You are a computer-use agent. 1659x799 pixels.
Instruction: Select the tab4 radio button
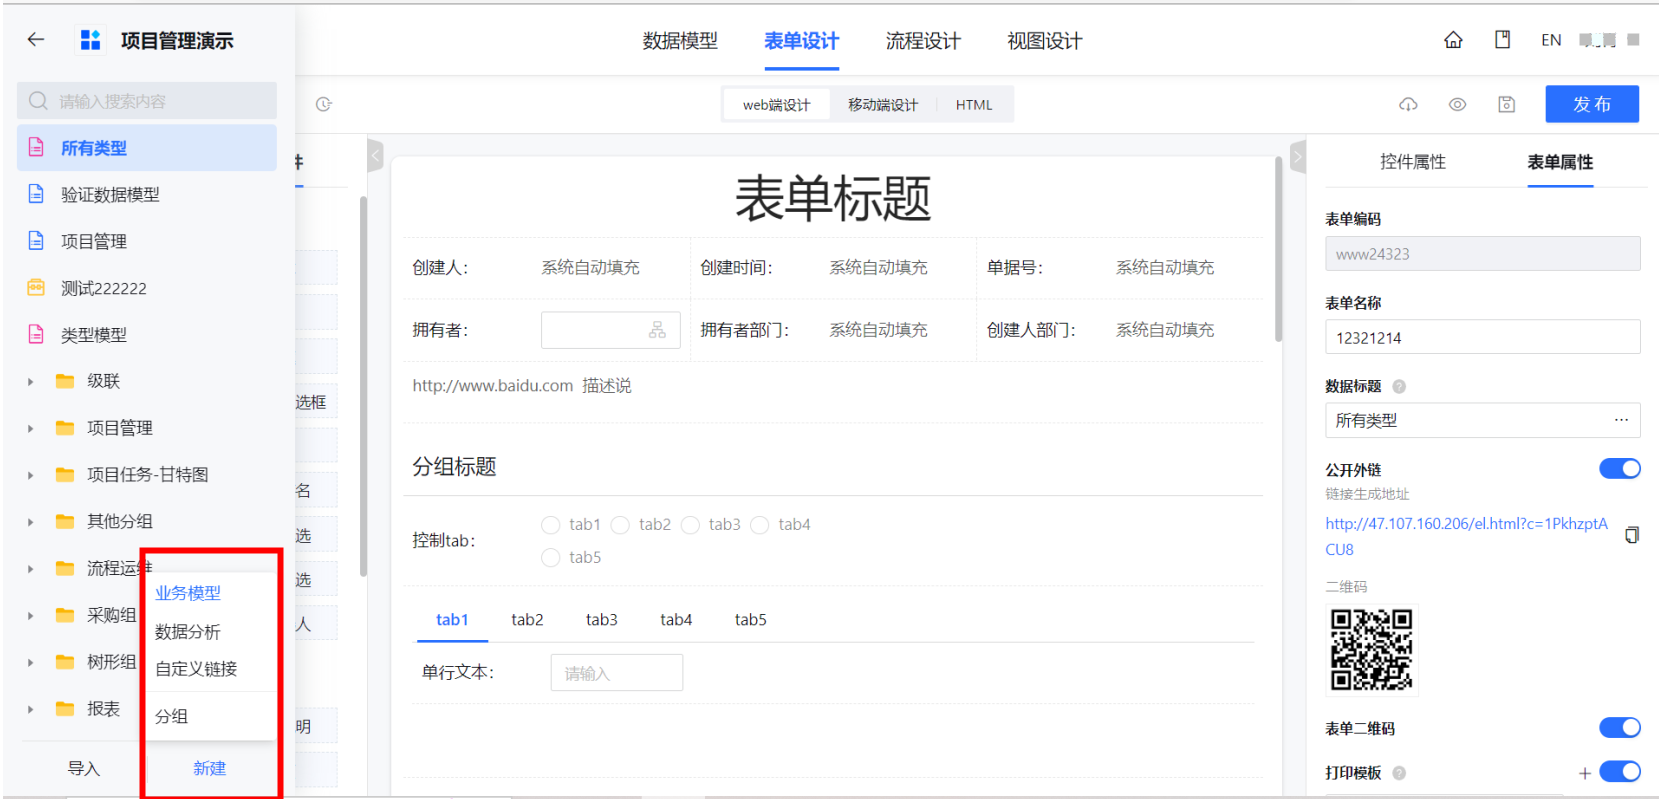(760, 525)
